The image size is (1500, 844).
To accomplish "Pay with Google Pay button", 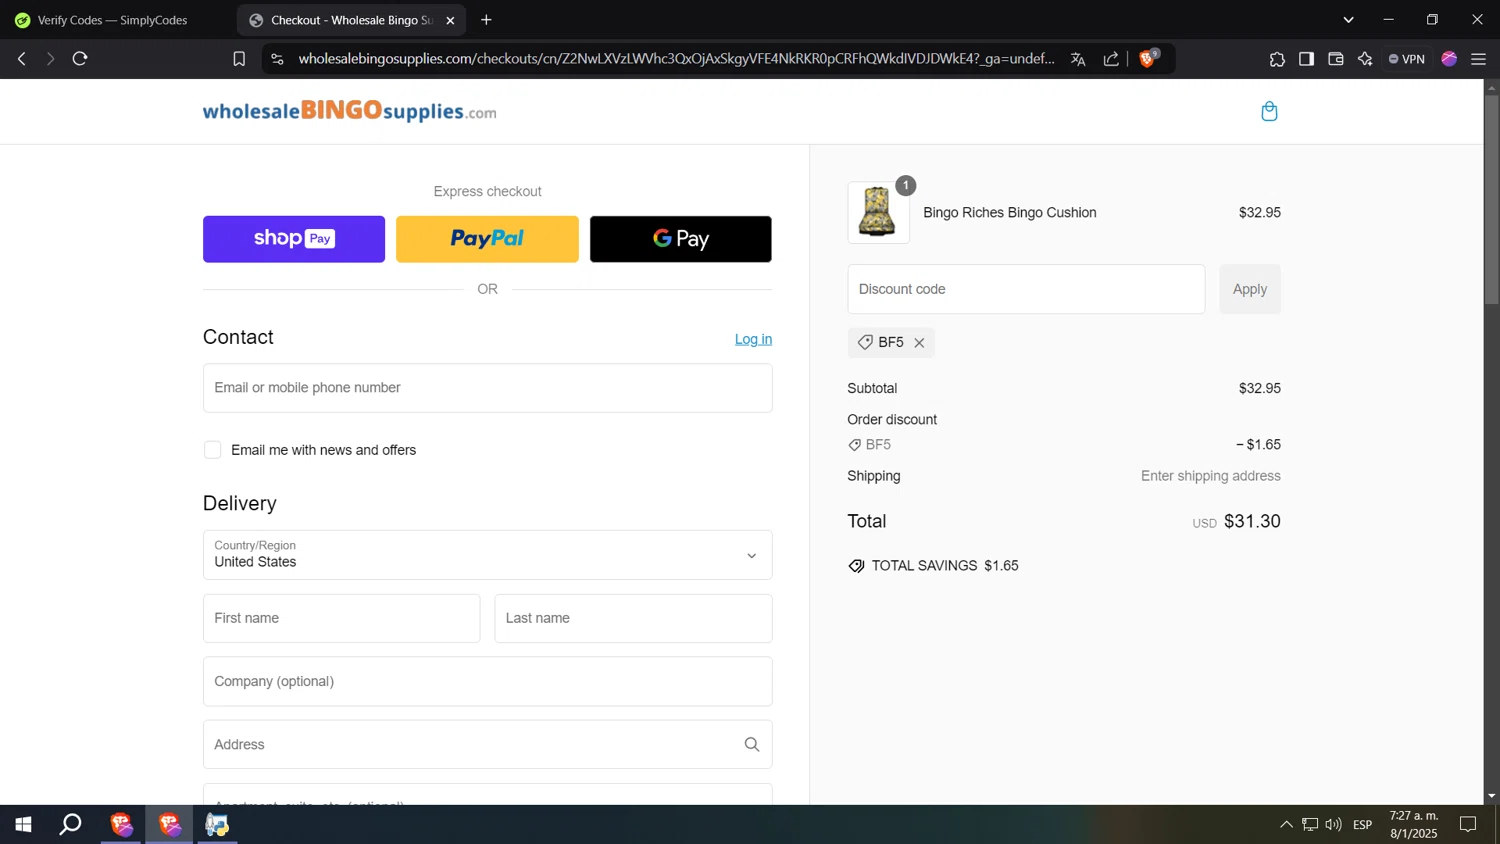I will tap(680, 239).
